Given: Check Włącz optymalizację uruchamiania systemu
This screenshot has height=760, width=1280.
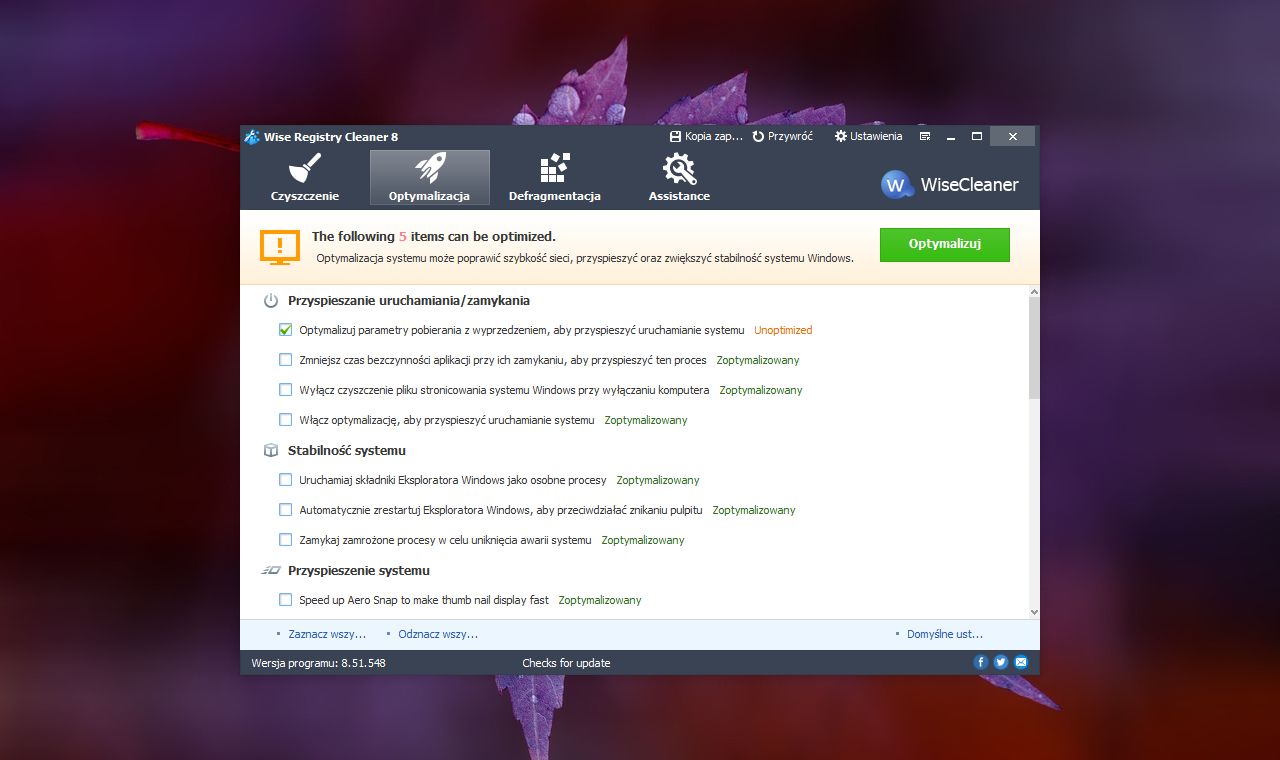Looking at the screenshot, I should [x=286, y=420].
